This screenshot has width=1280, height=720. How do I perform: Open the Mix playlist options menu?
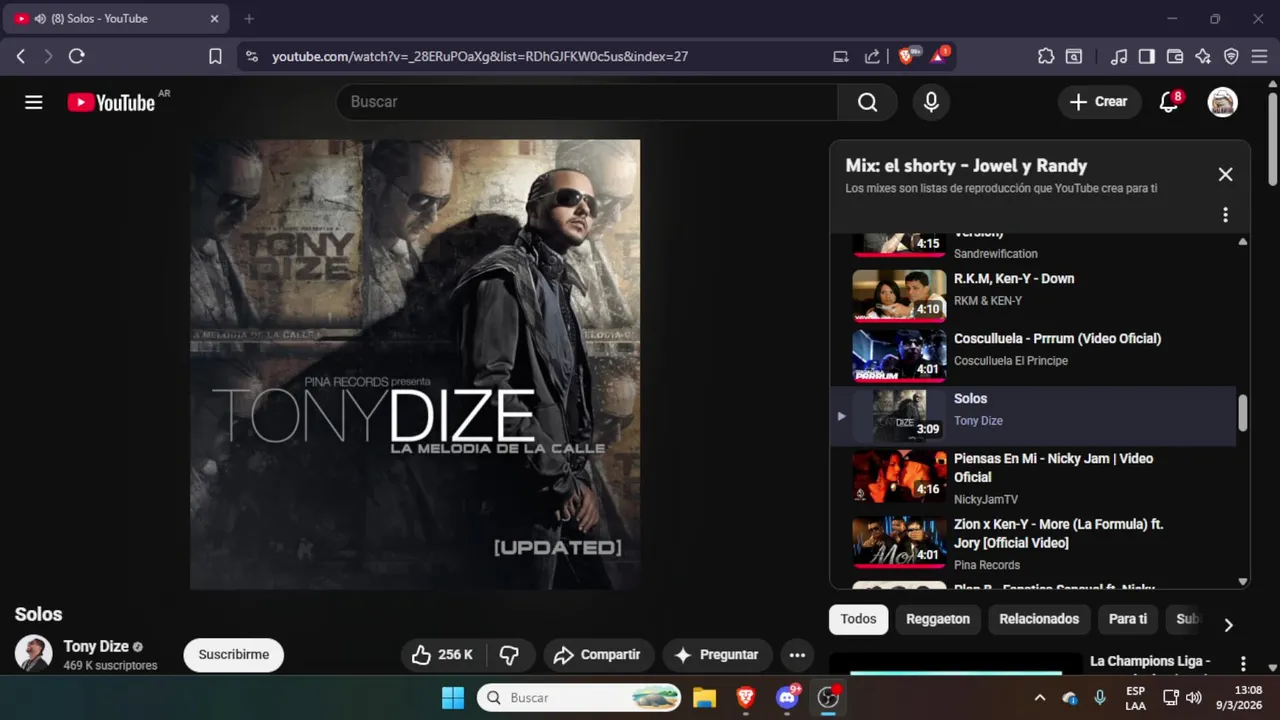(x=1225, y=215)
